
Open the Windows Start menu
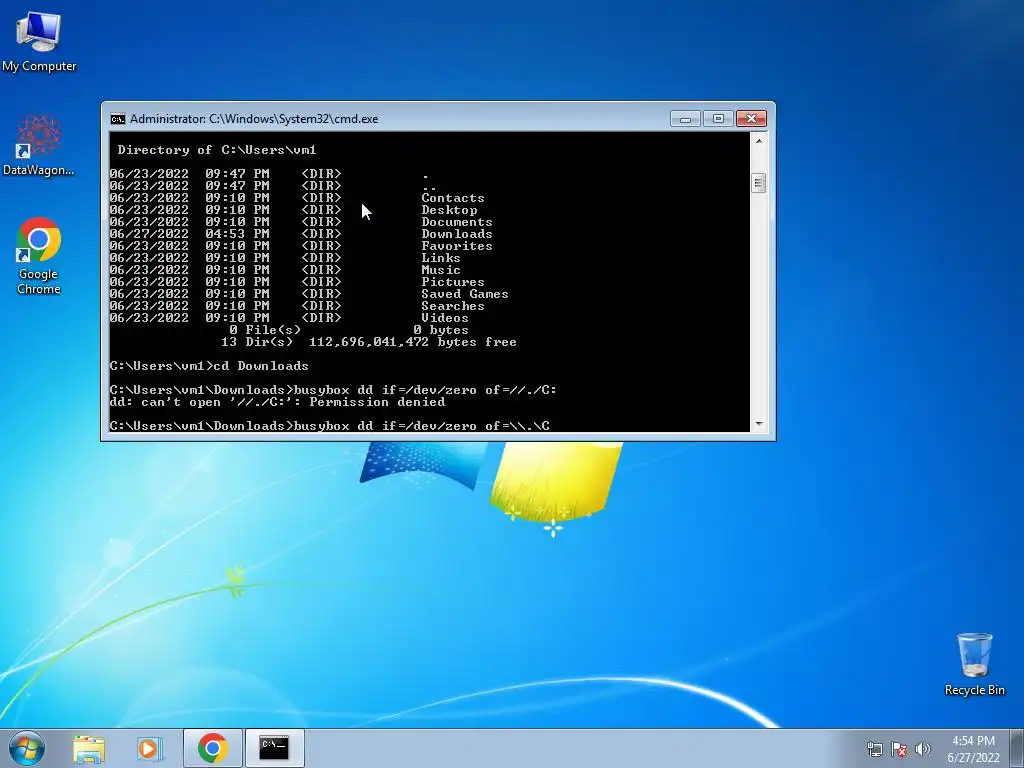point(27,748)
